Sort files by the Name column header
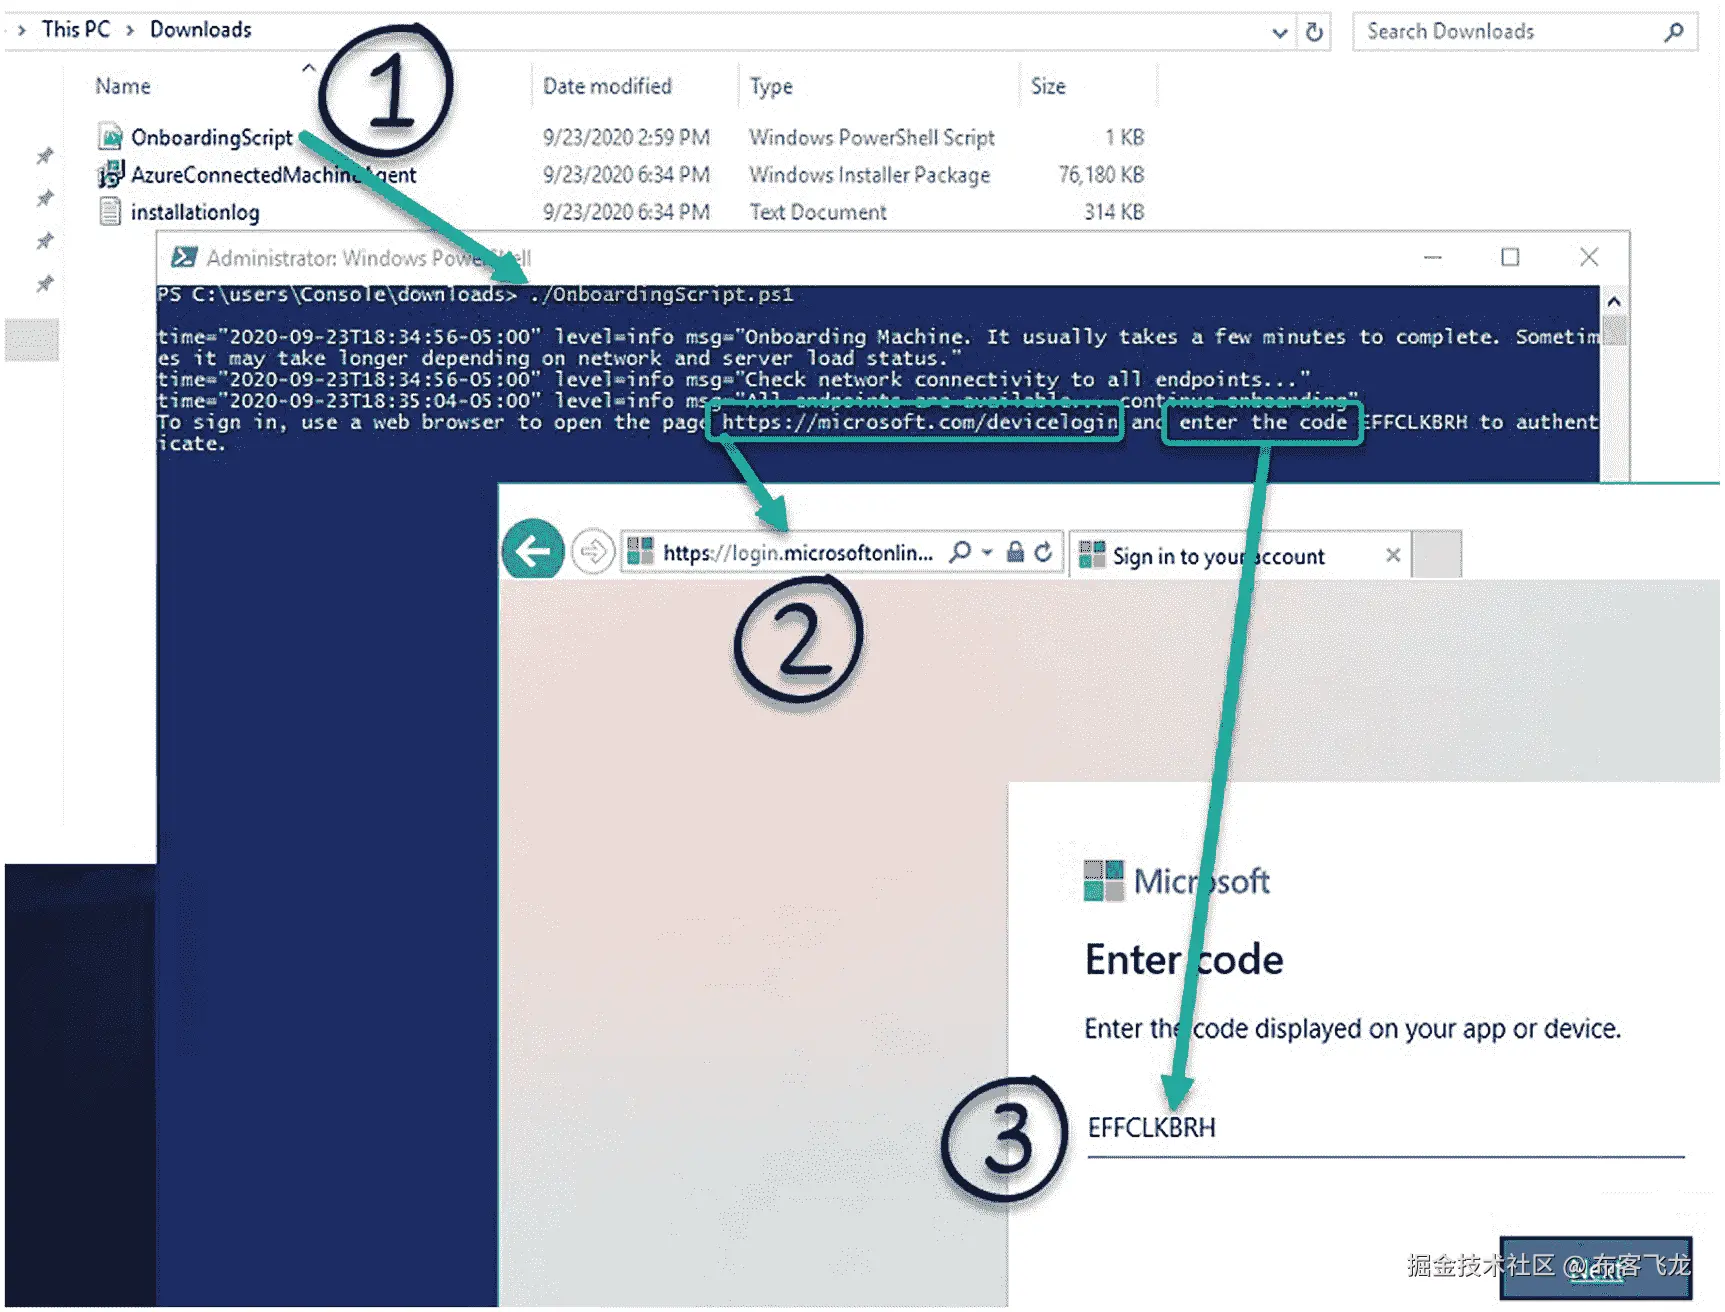 [x=123, y=86]
